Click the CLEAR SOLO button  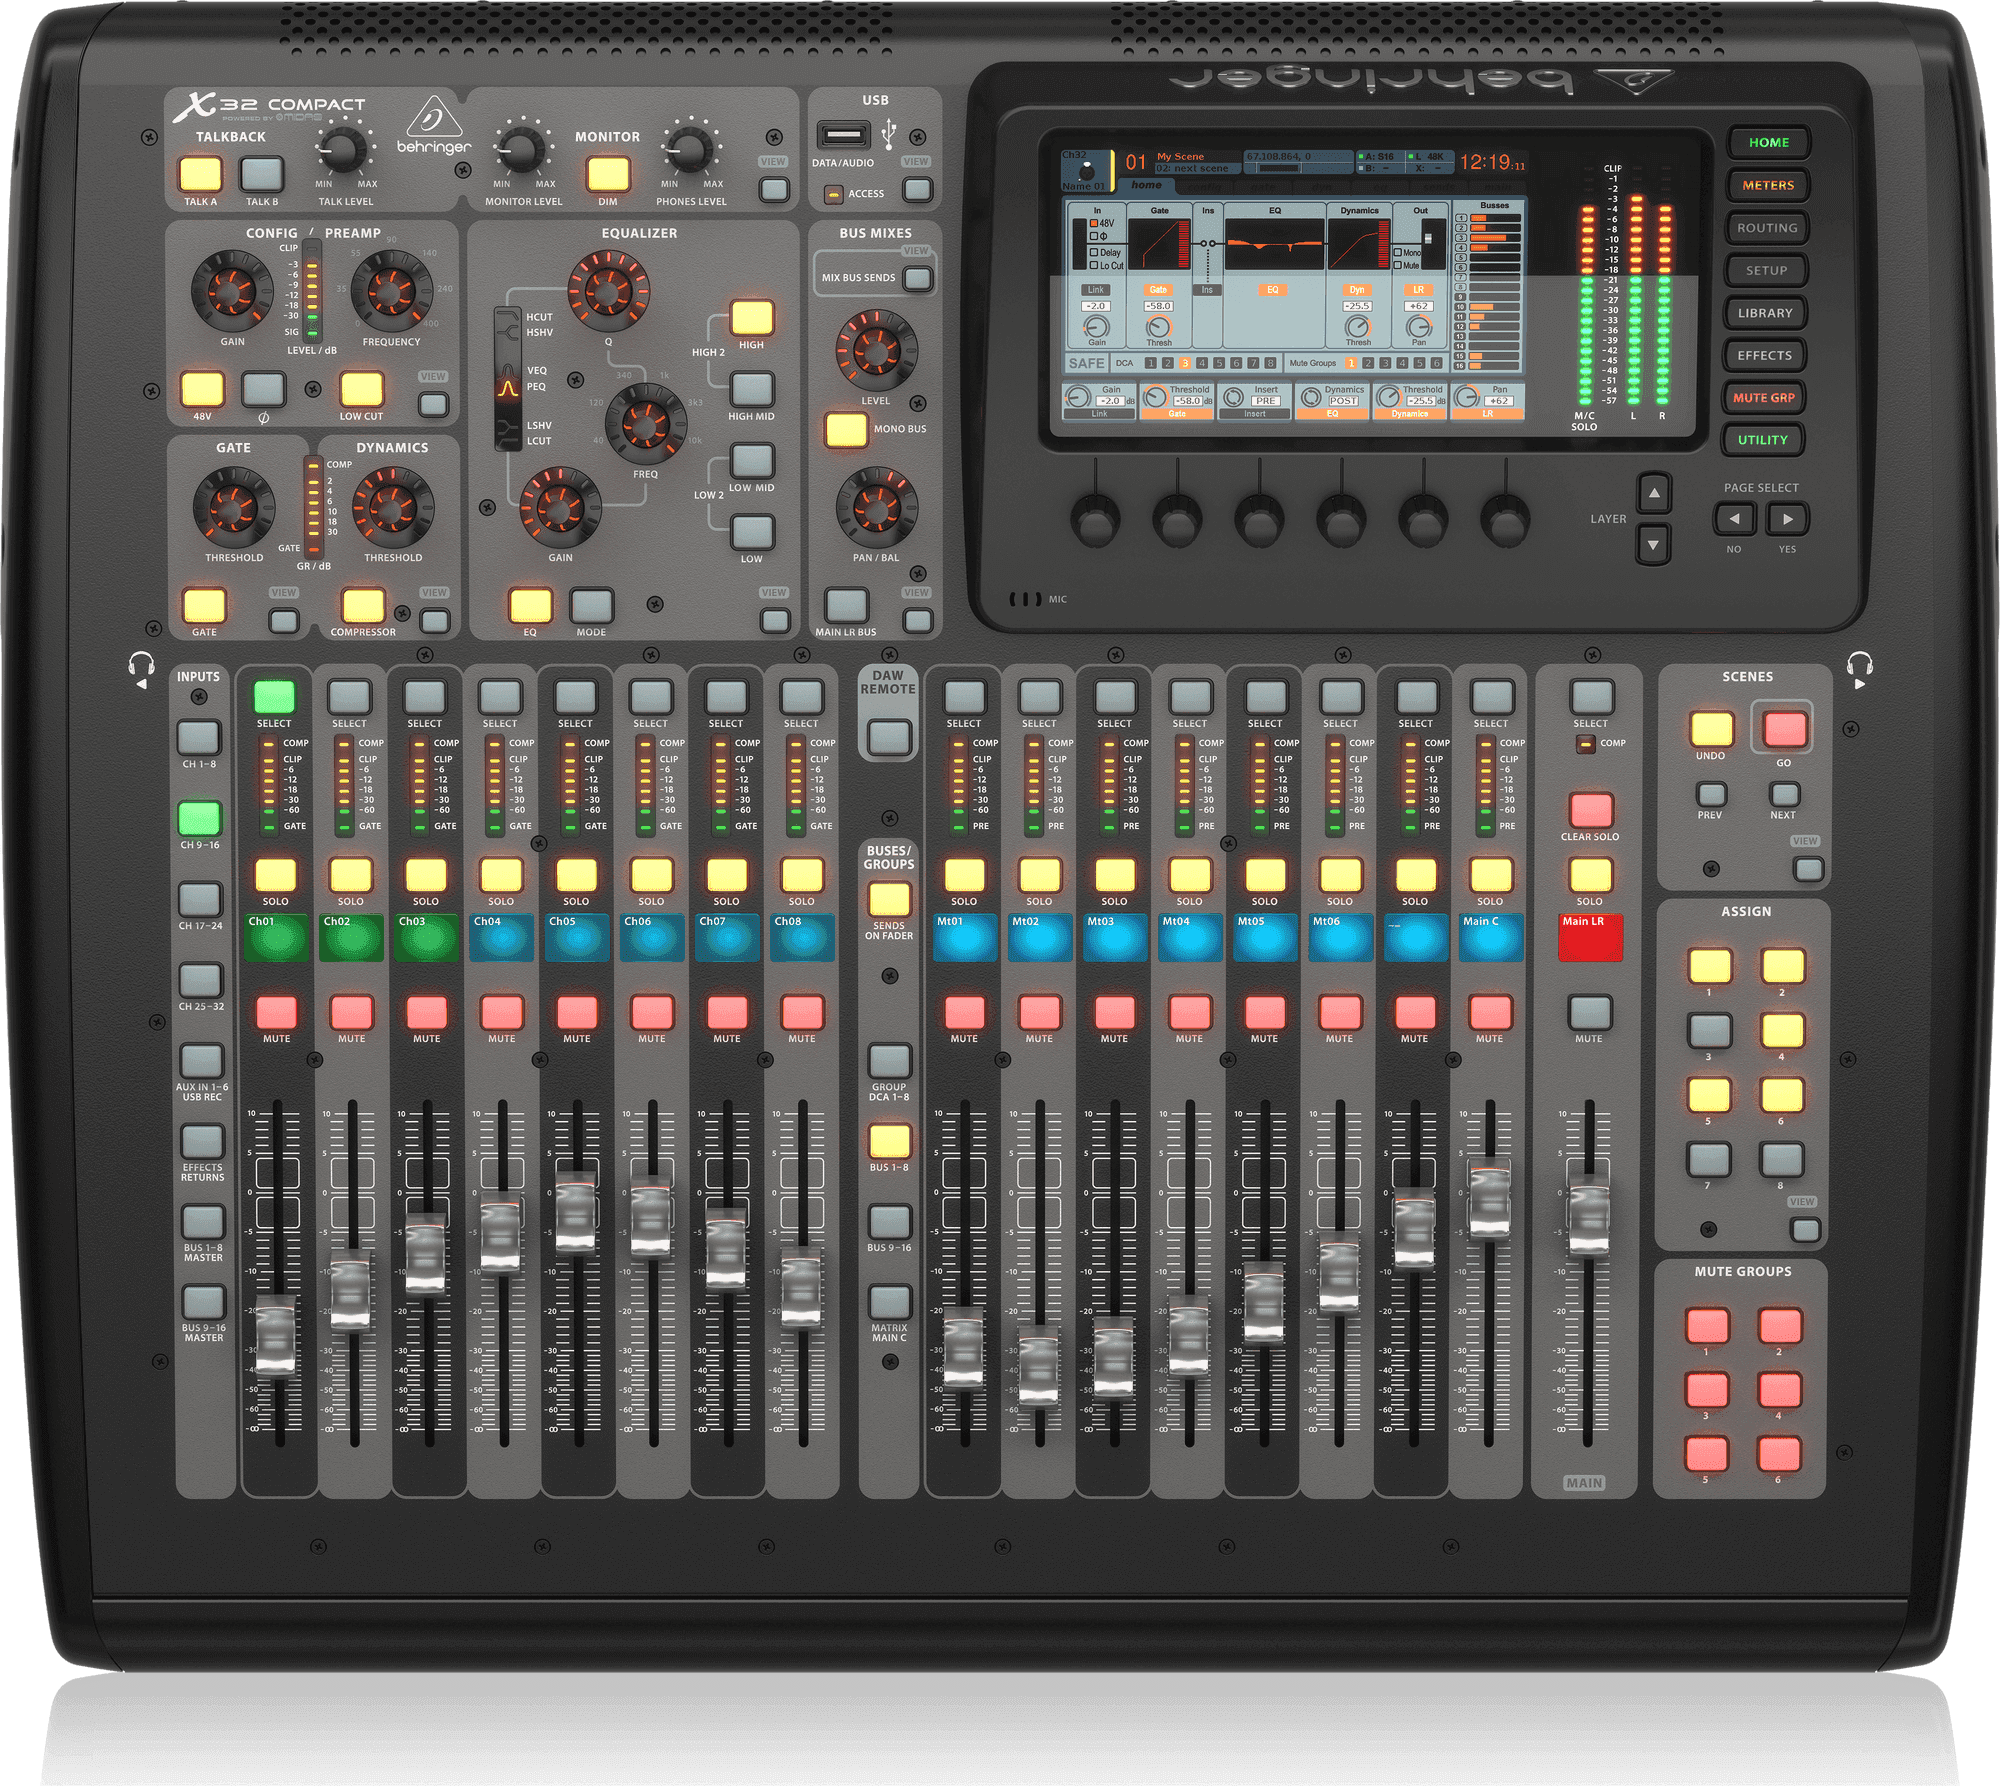point(1591,811)
